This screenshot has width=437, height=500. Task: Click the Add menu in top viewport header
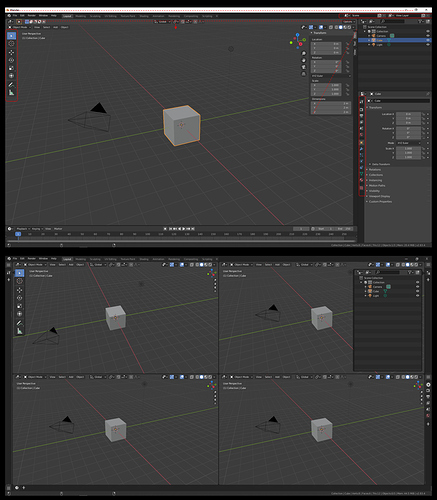(x=56, y=27)
